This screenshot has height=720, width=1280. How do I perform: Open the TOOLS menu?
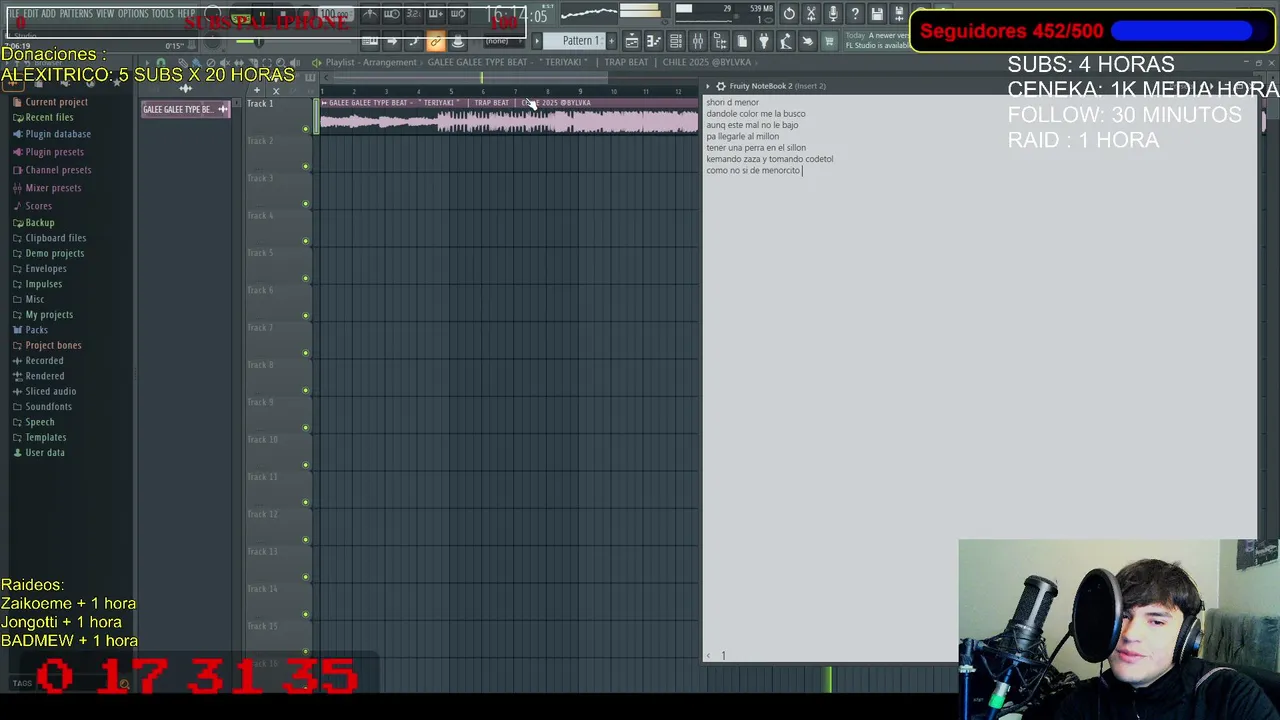coord(162,14)
